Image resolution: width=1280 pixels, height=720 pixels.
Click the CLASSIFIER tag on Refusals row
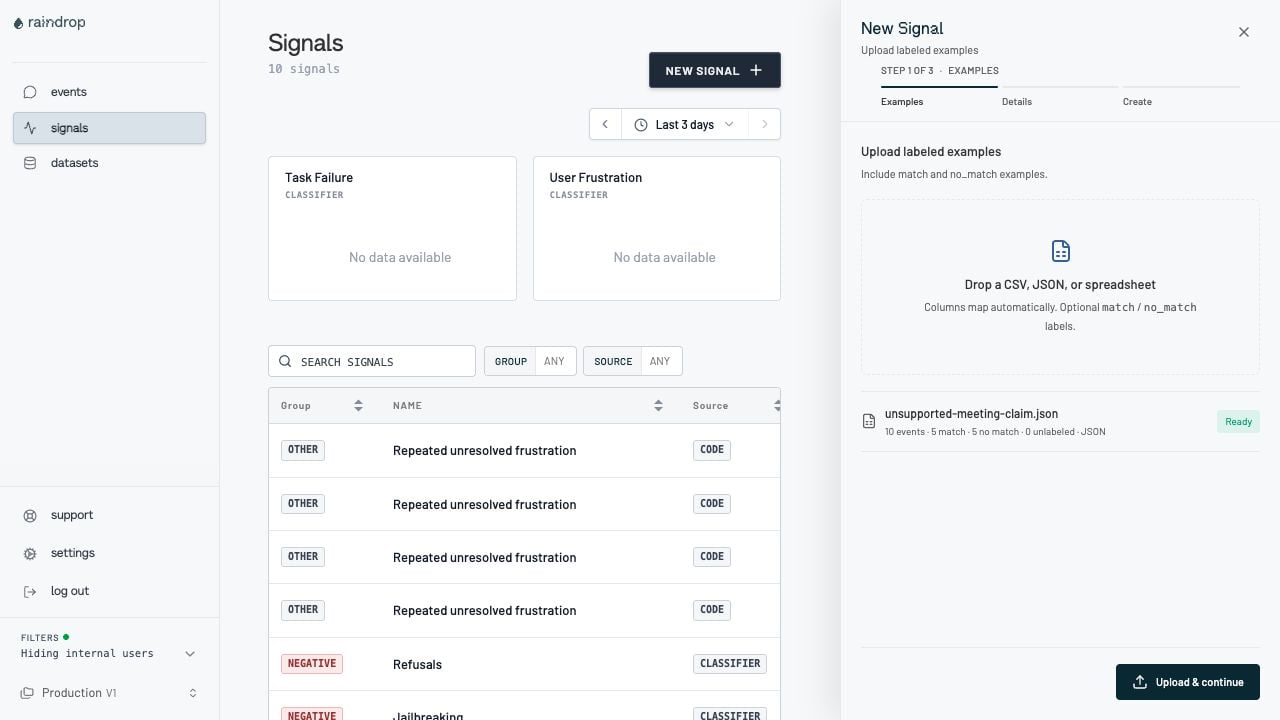coord(730,664)
